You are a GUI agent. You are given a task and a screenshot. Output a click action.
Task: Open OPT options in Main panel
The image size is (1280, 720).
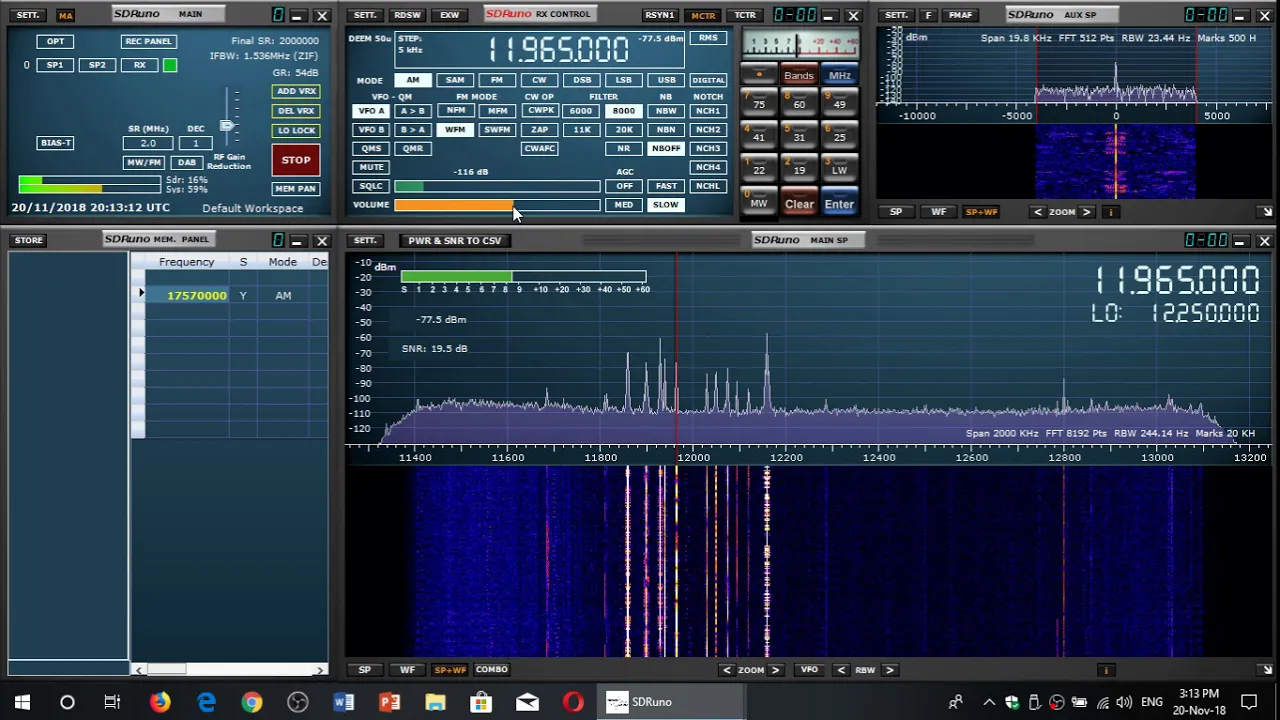(x=56, y=41)
